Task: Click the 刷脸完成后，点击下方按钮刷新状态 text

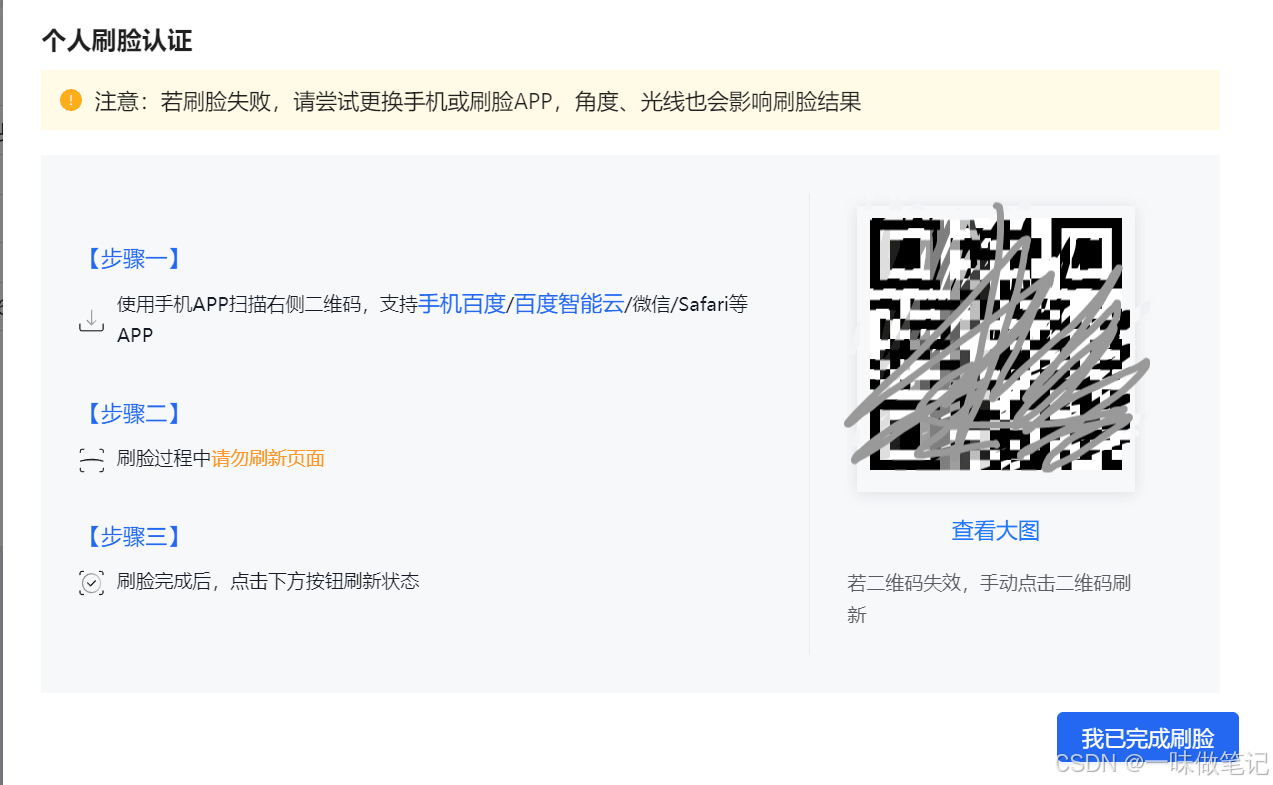Action: (268, 581)
